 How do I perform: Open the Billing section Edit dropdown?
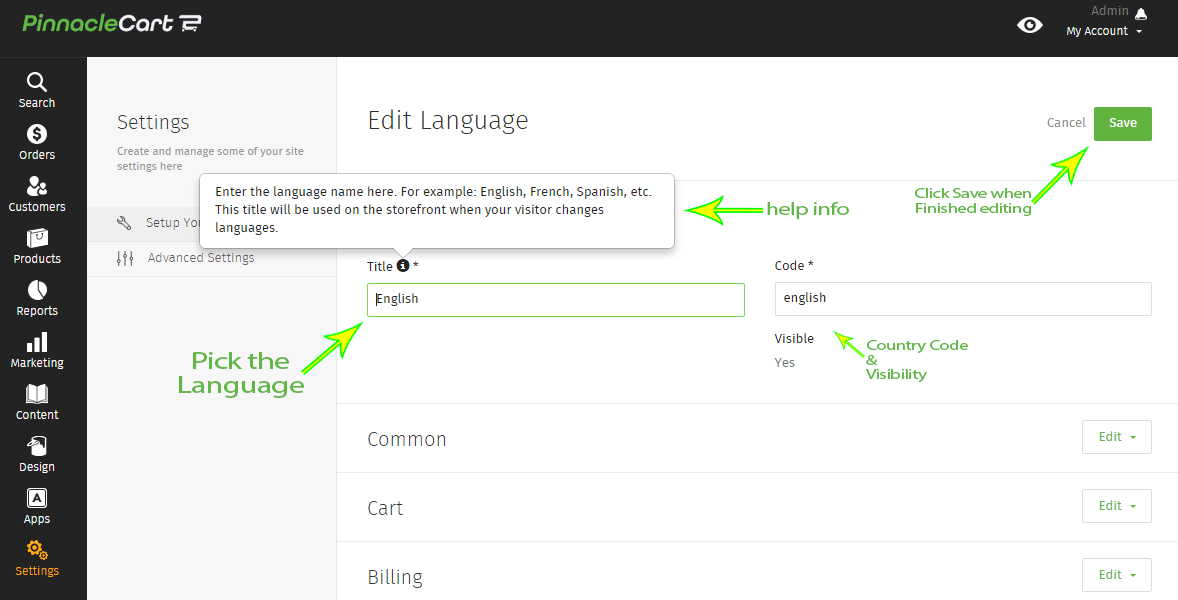tap(1116, 575)
